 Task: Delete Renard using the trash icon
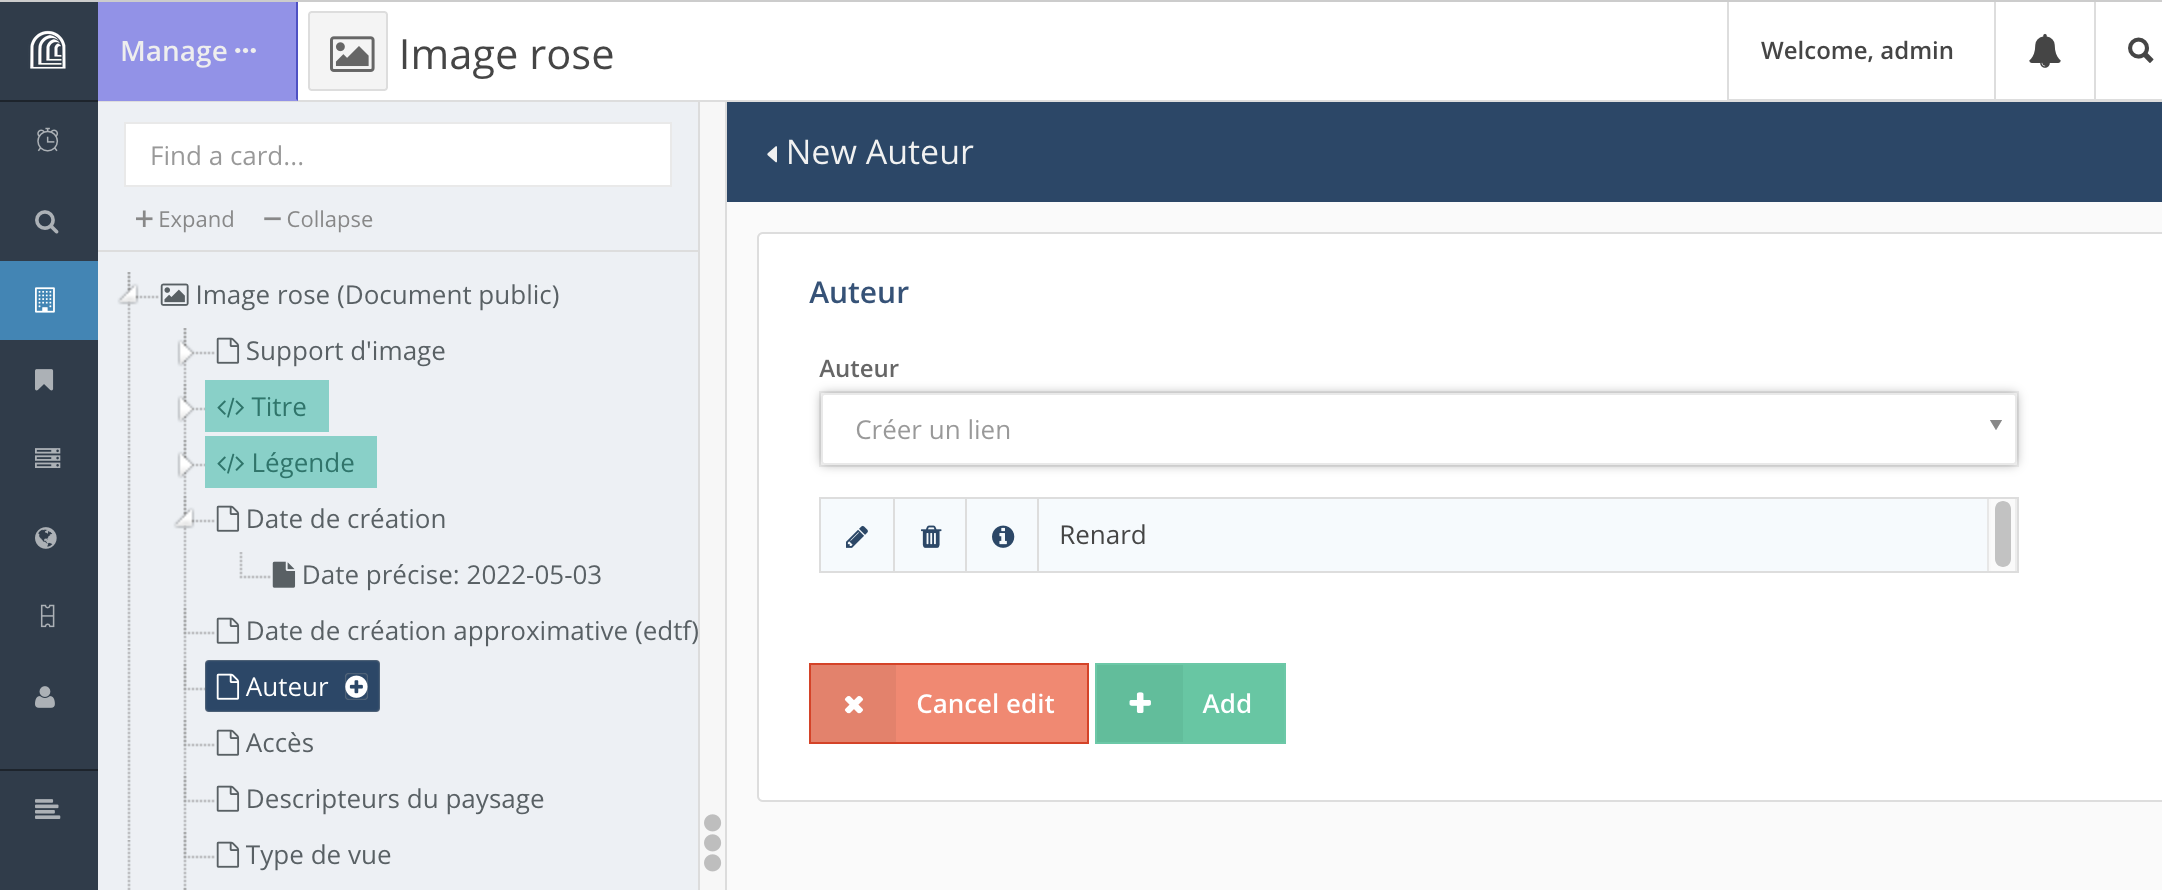930,536
